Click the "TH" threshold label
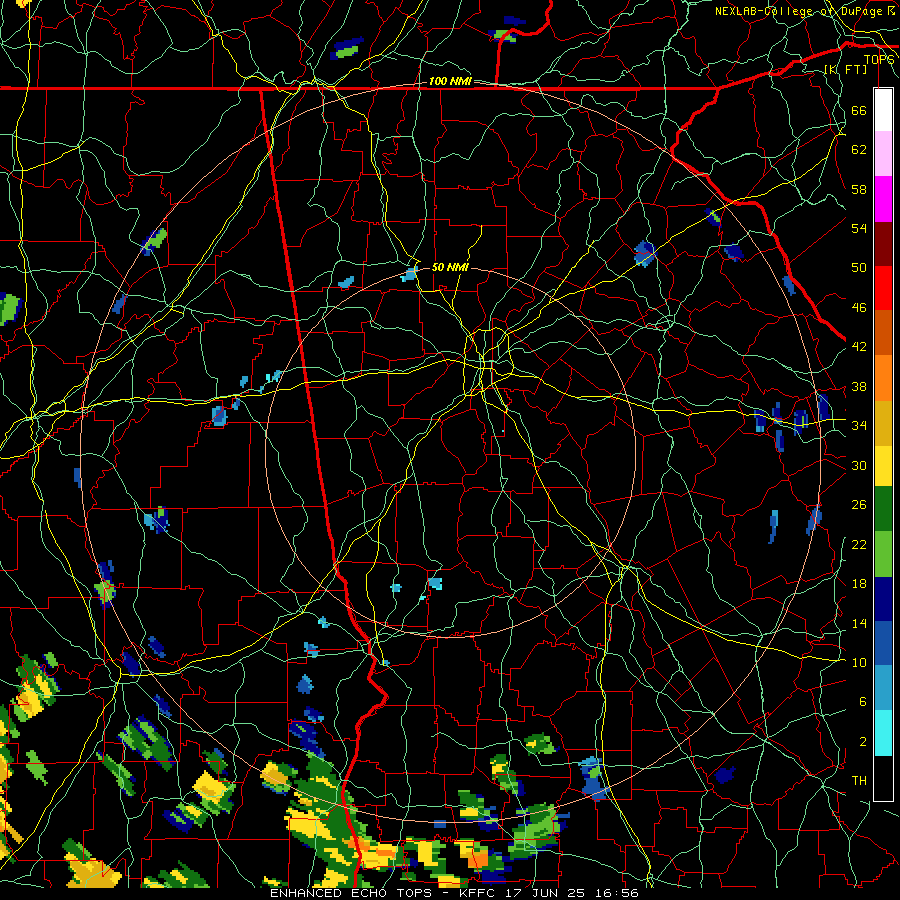 coord(859,780)
